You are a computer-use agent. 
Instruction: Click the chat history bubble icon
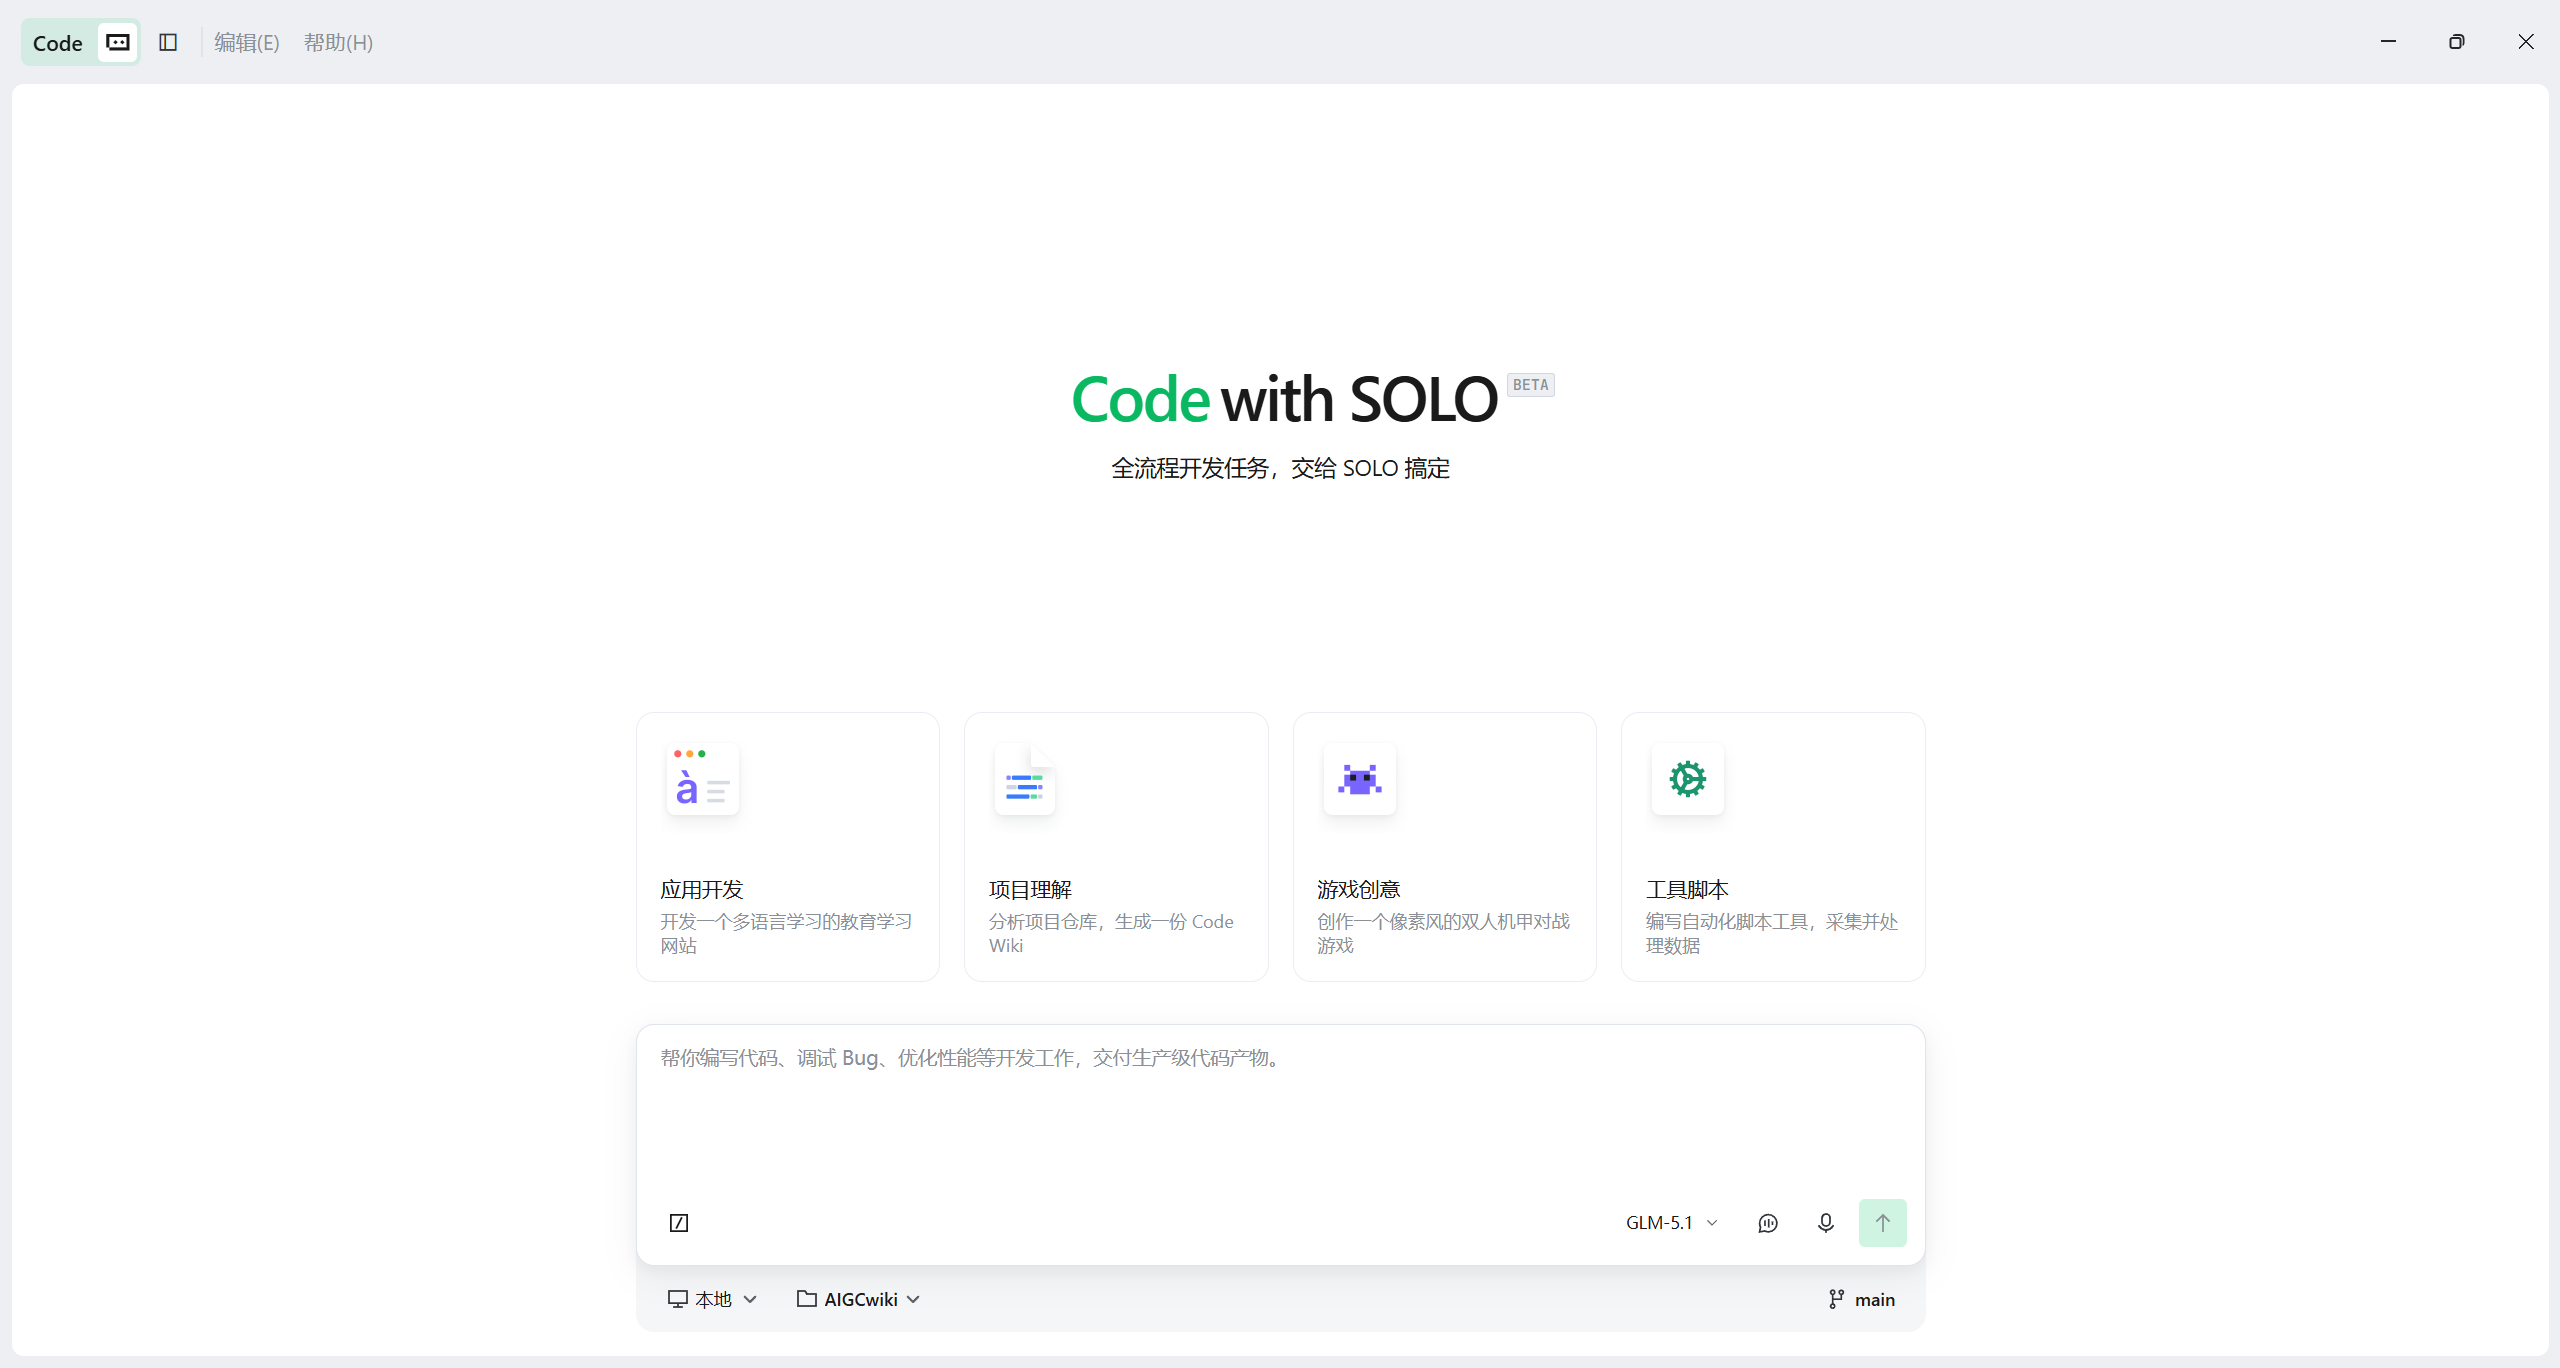tap(1768, 1222)
